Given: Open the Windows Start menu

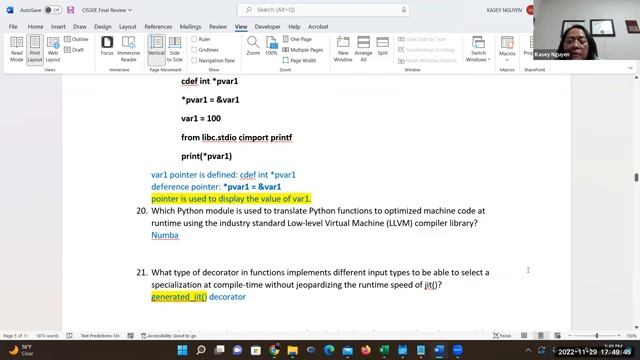Looking at the screenshot, I should (182, 350).
